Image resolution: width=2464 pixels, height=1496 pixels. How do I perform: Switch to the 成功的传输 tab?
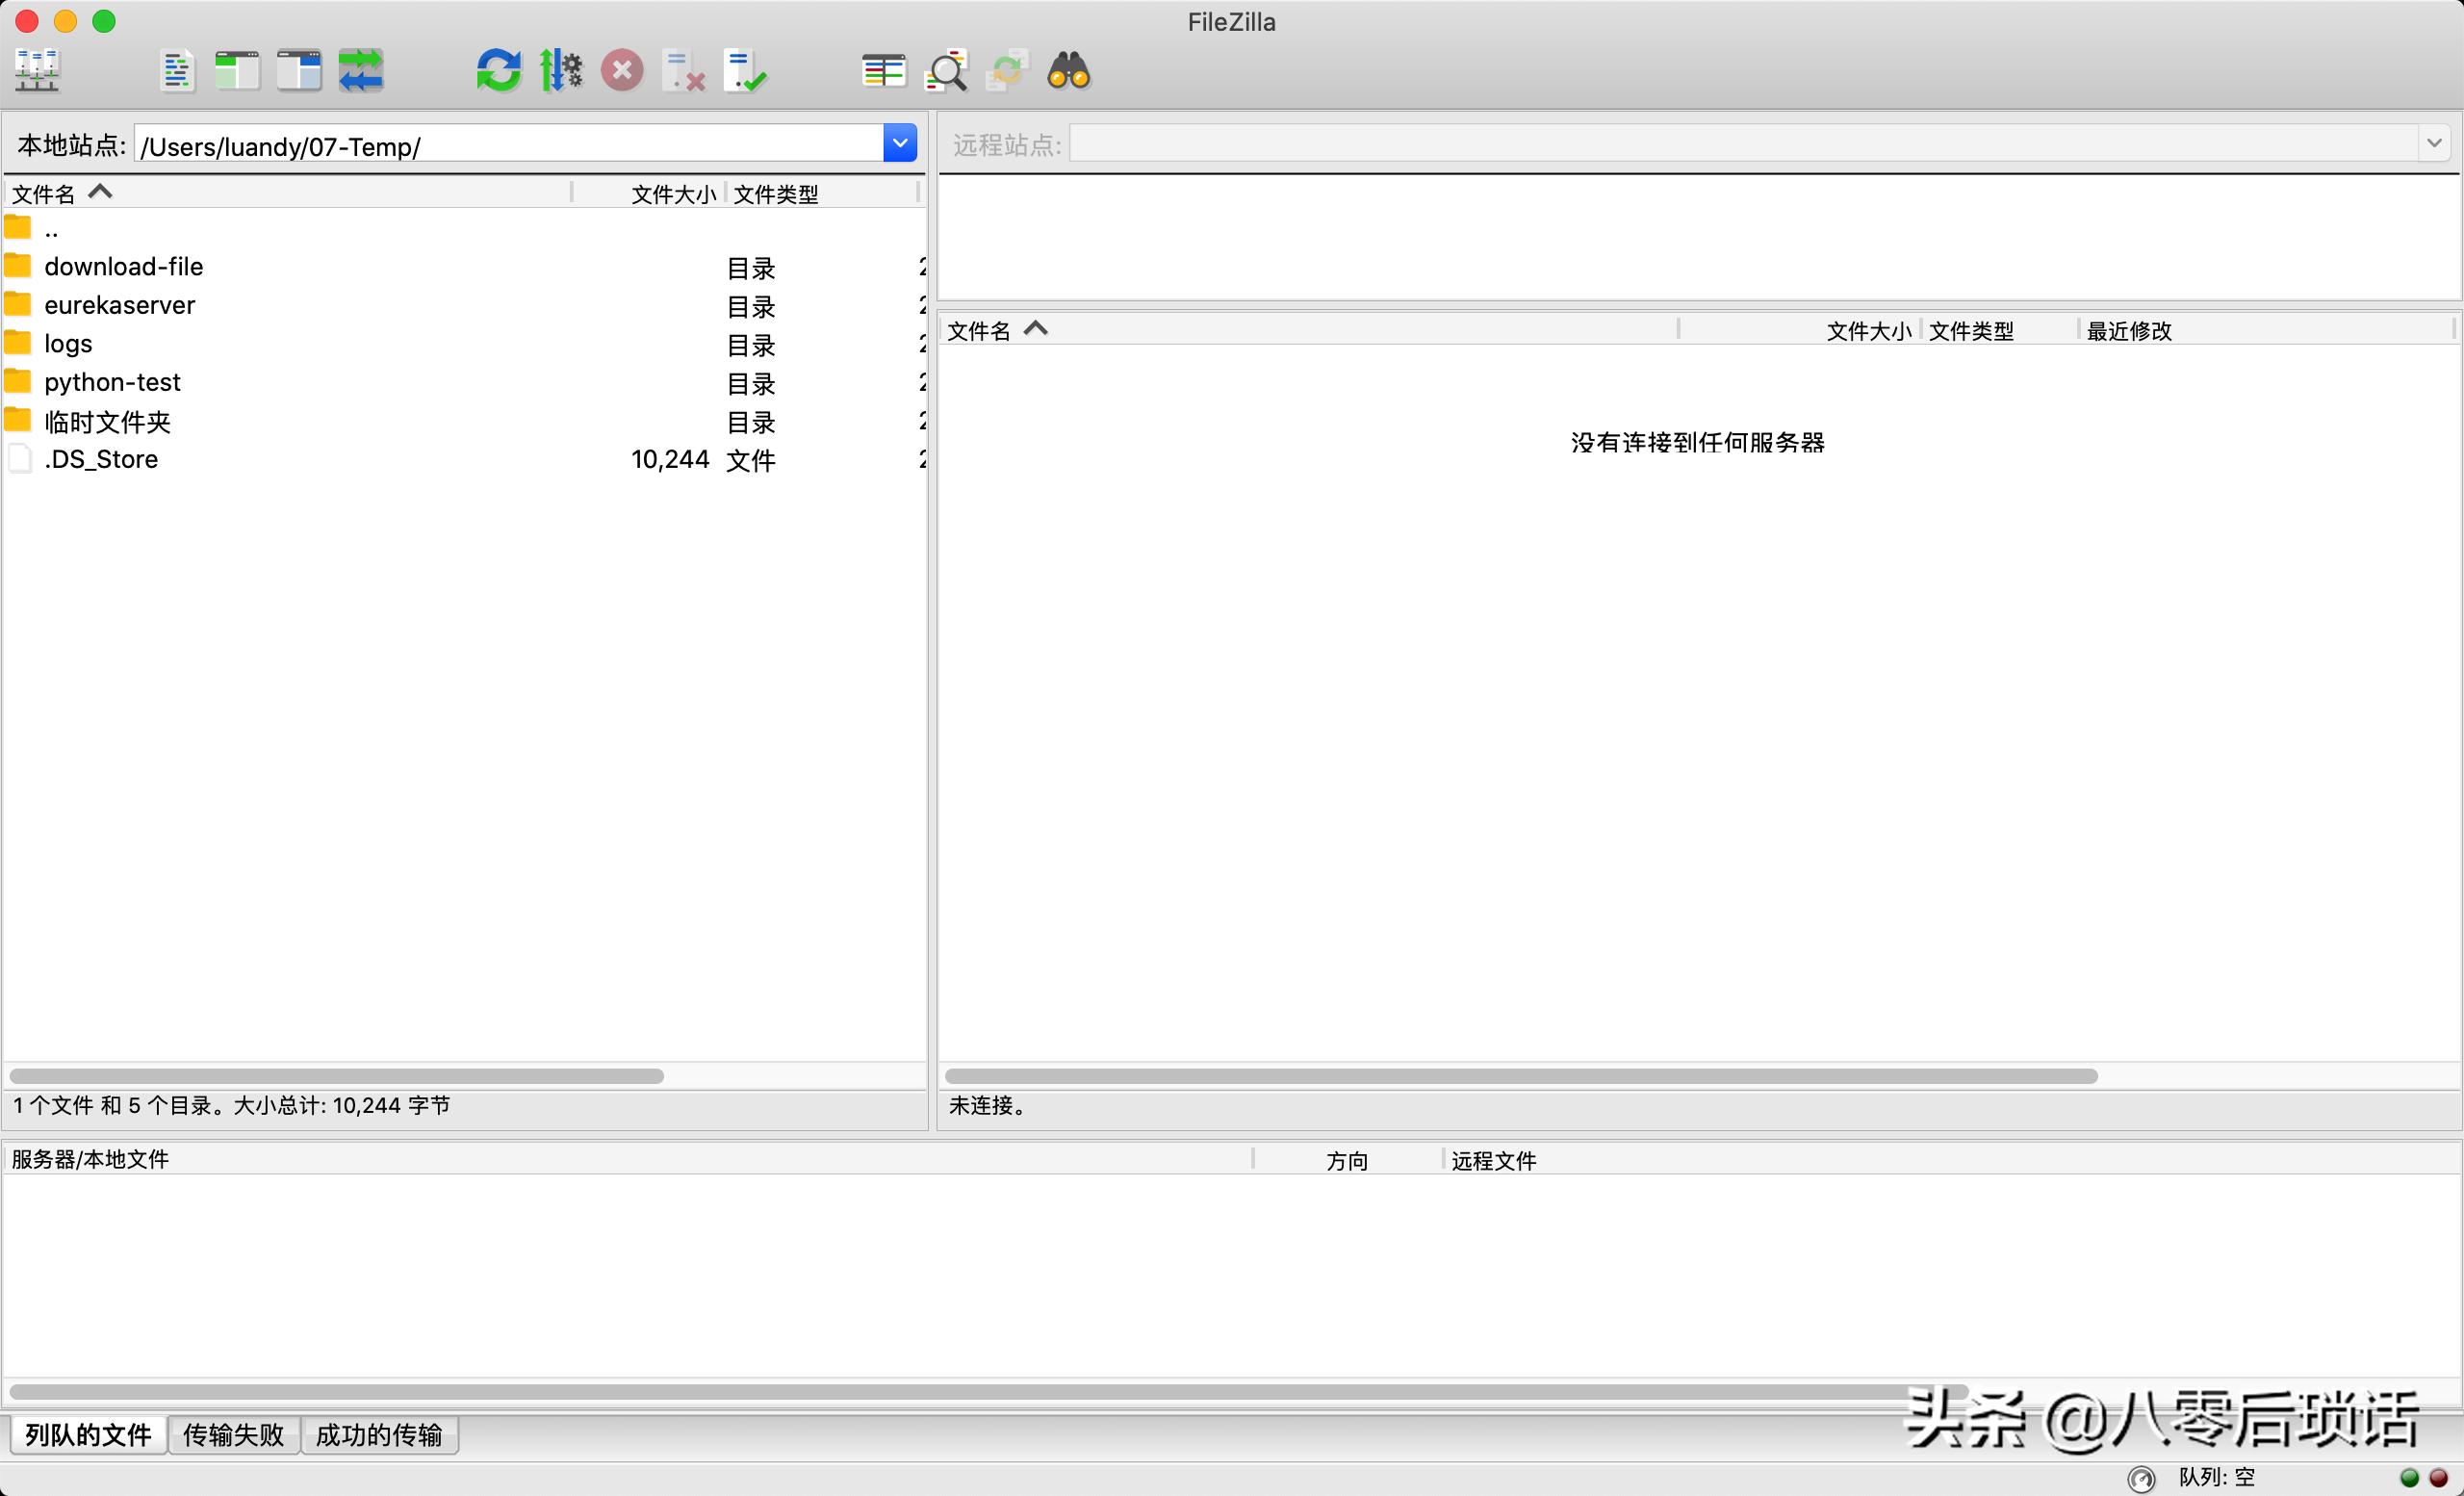tap(379, 1435)
